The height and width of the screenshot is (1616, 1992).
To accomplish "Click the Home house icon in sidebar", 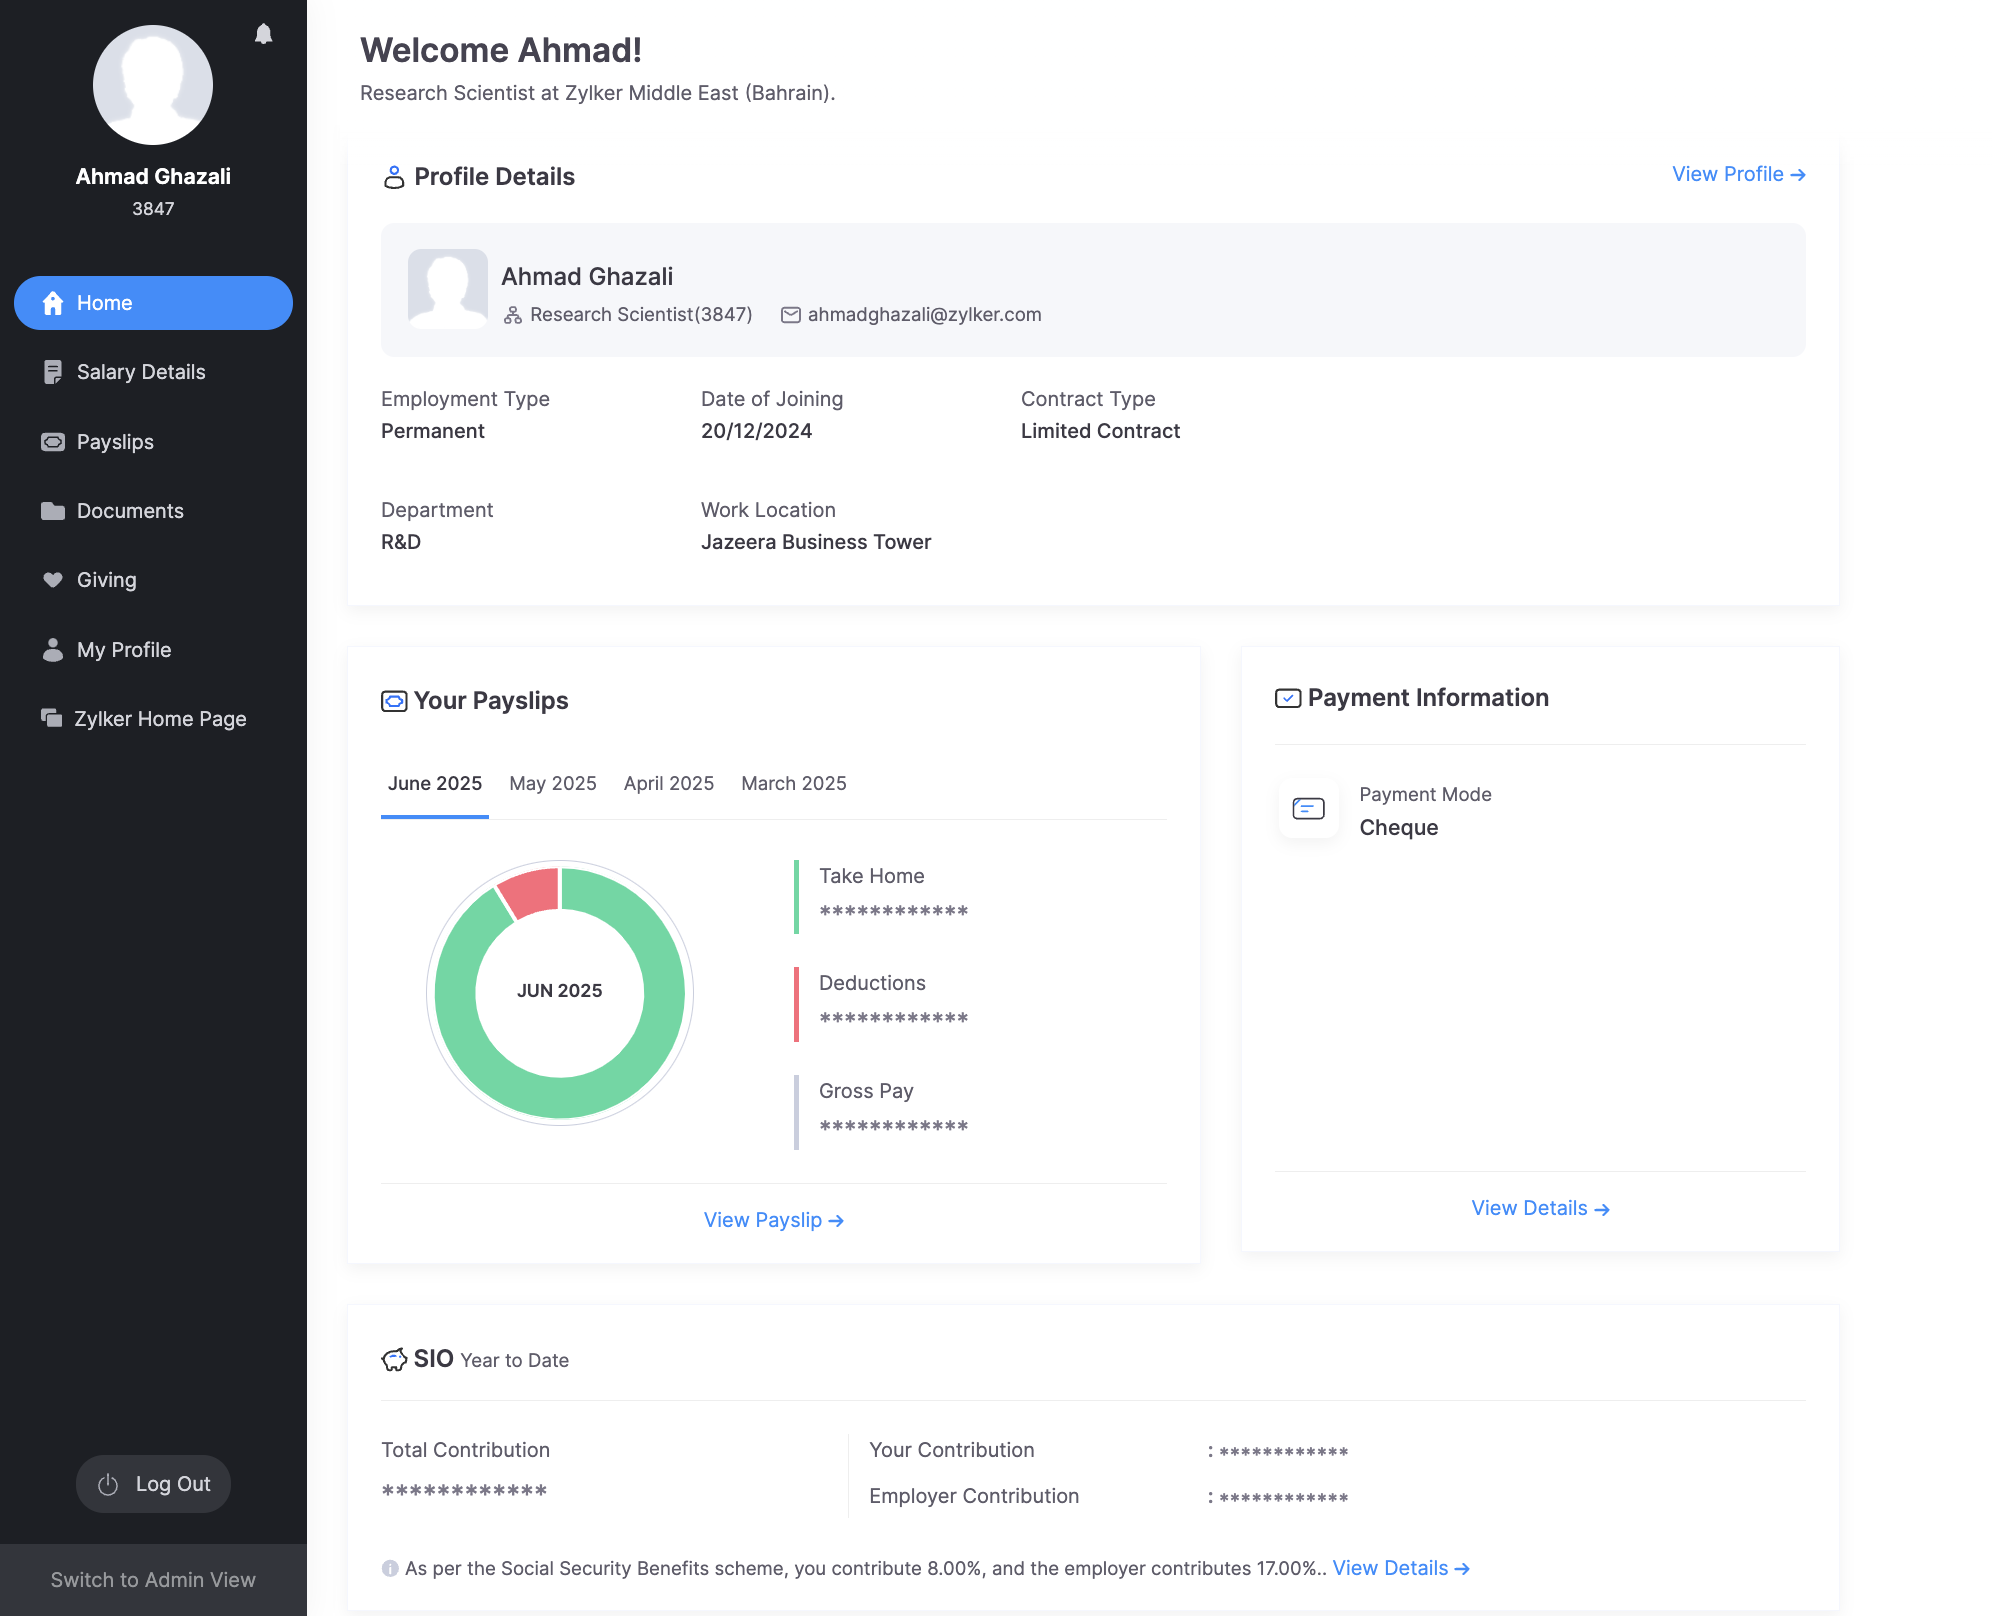I will coord(53,303).
